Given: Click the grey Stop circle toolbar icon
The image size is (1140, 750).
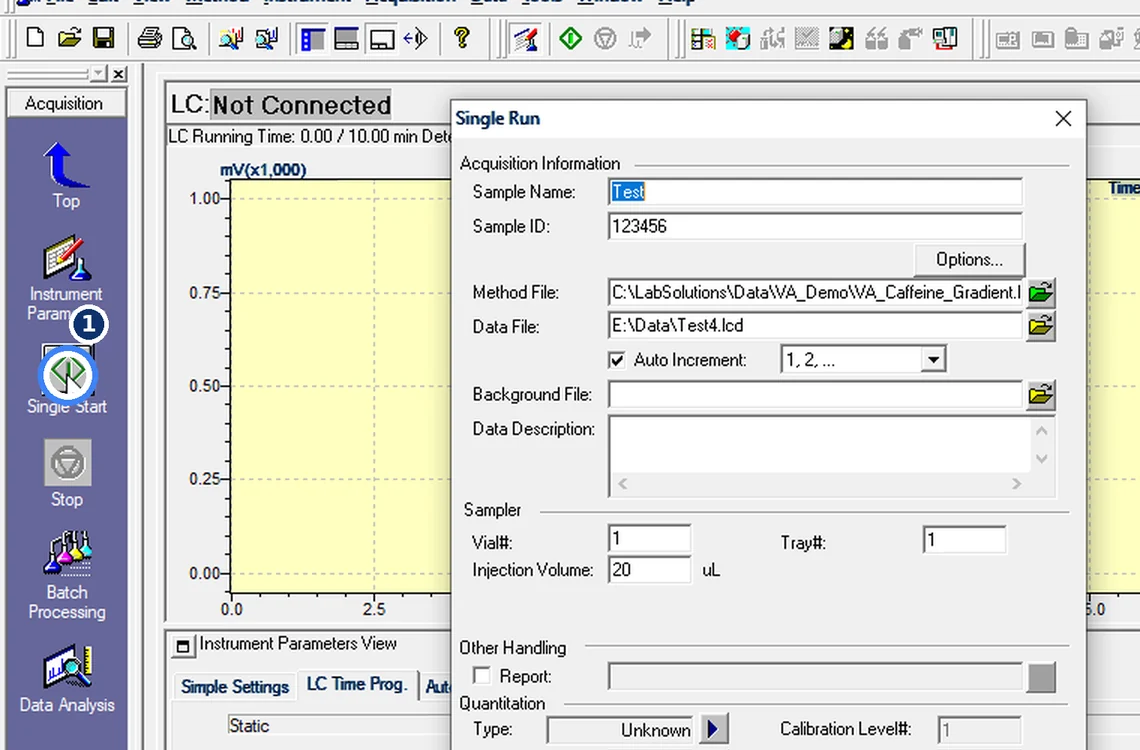Looking at the screenshot, I should coord(605,38).
